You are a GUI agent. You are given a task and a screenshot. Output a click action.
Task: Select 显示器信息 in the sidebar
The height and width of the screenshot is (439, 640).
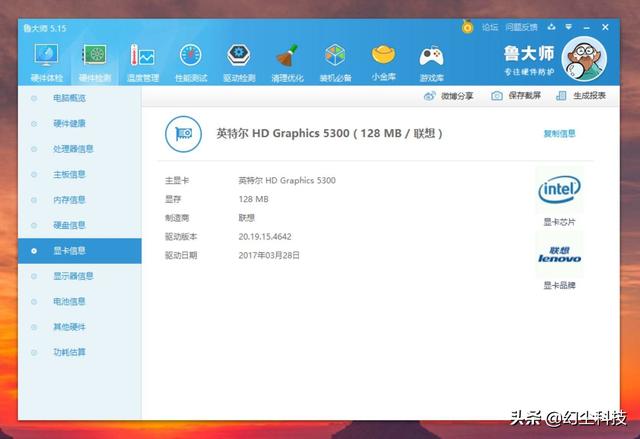(x=80, y=276)
